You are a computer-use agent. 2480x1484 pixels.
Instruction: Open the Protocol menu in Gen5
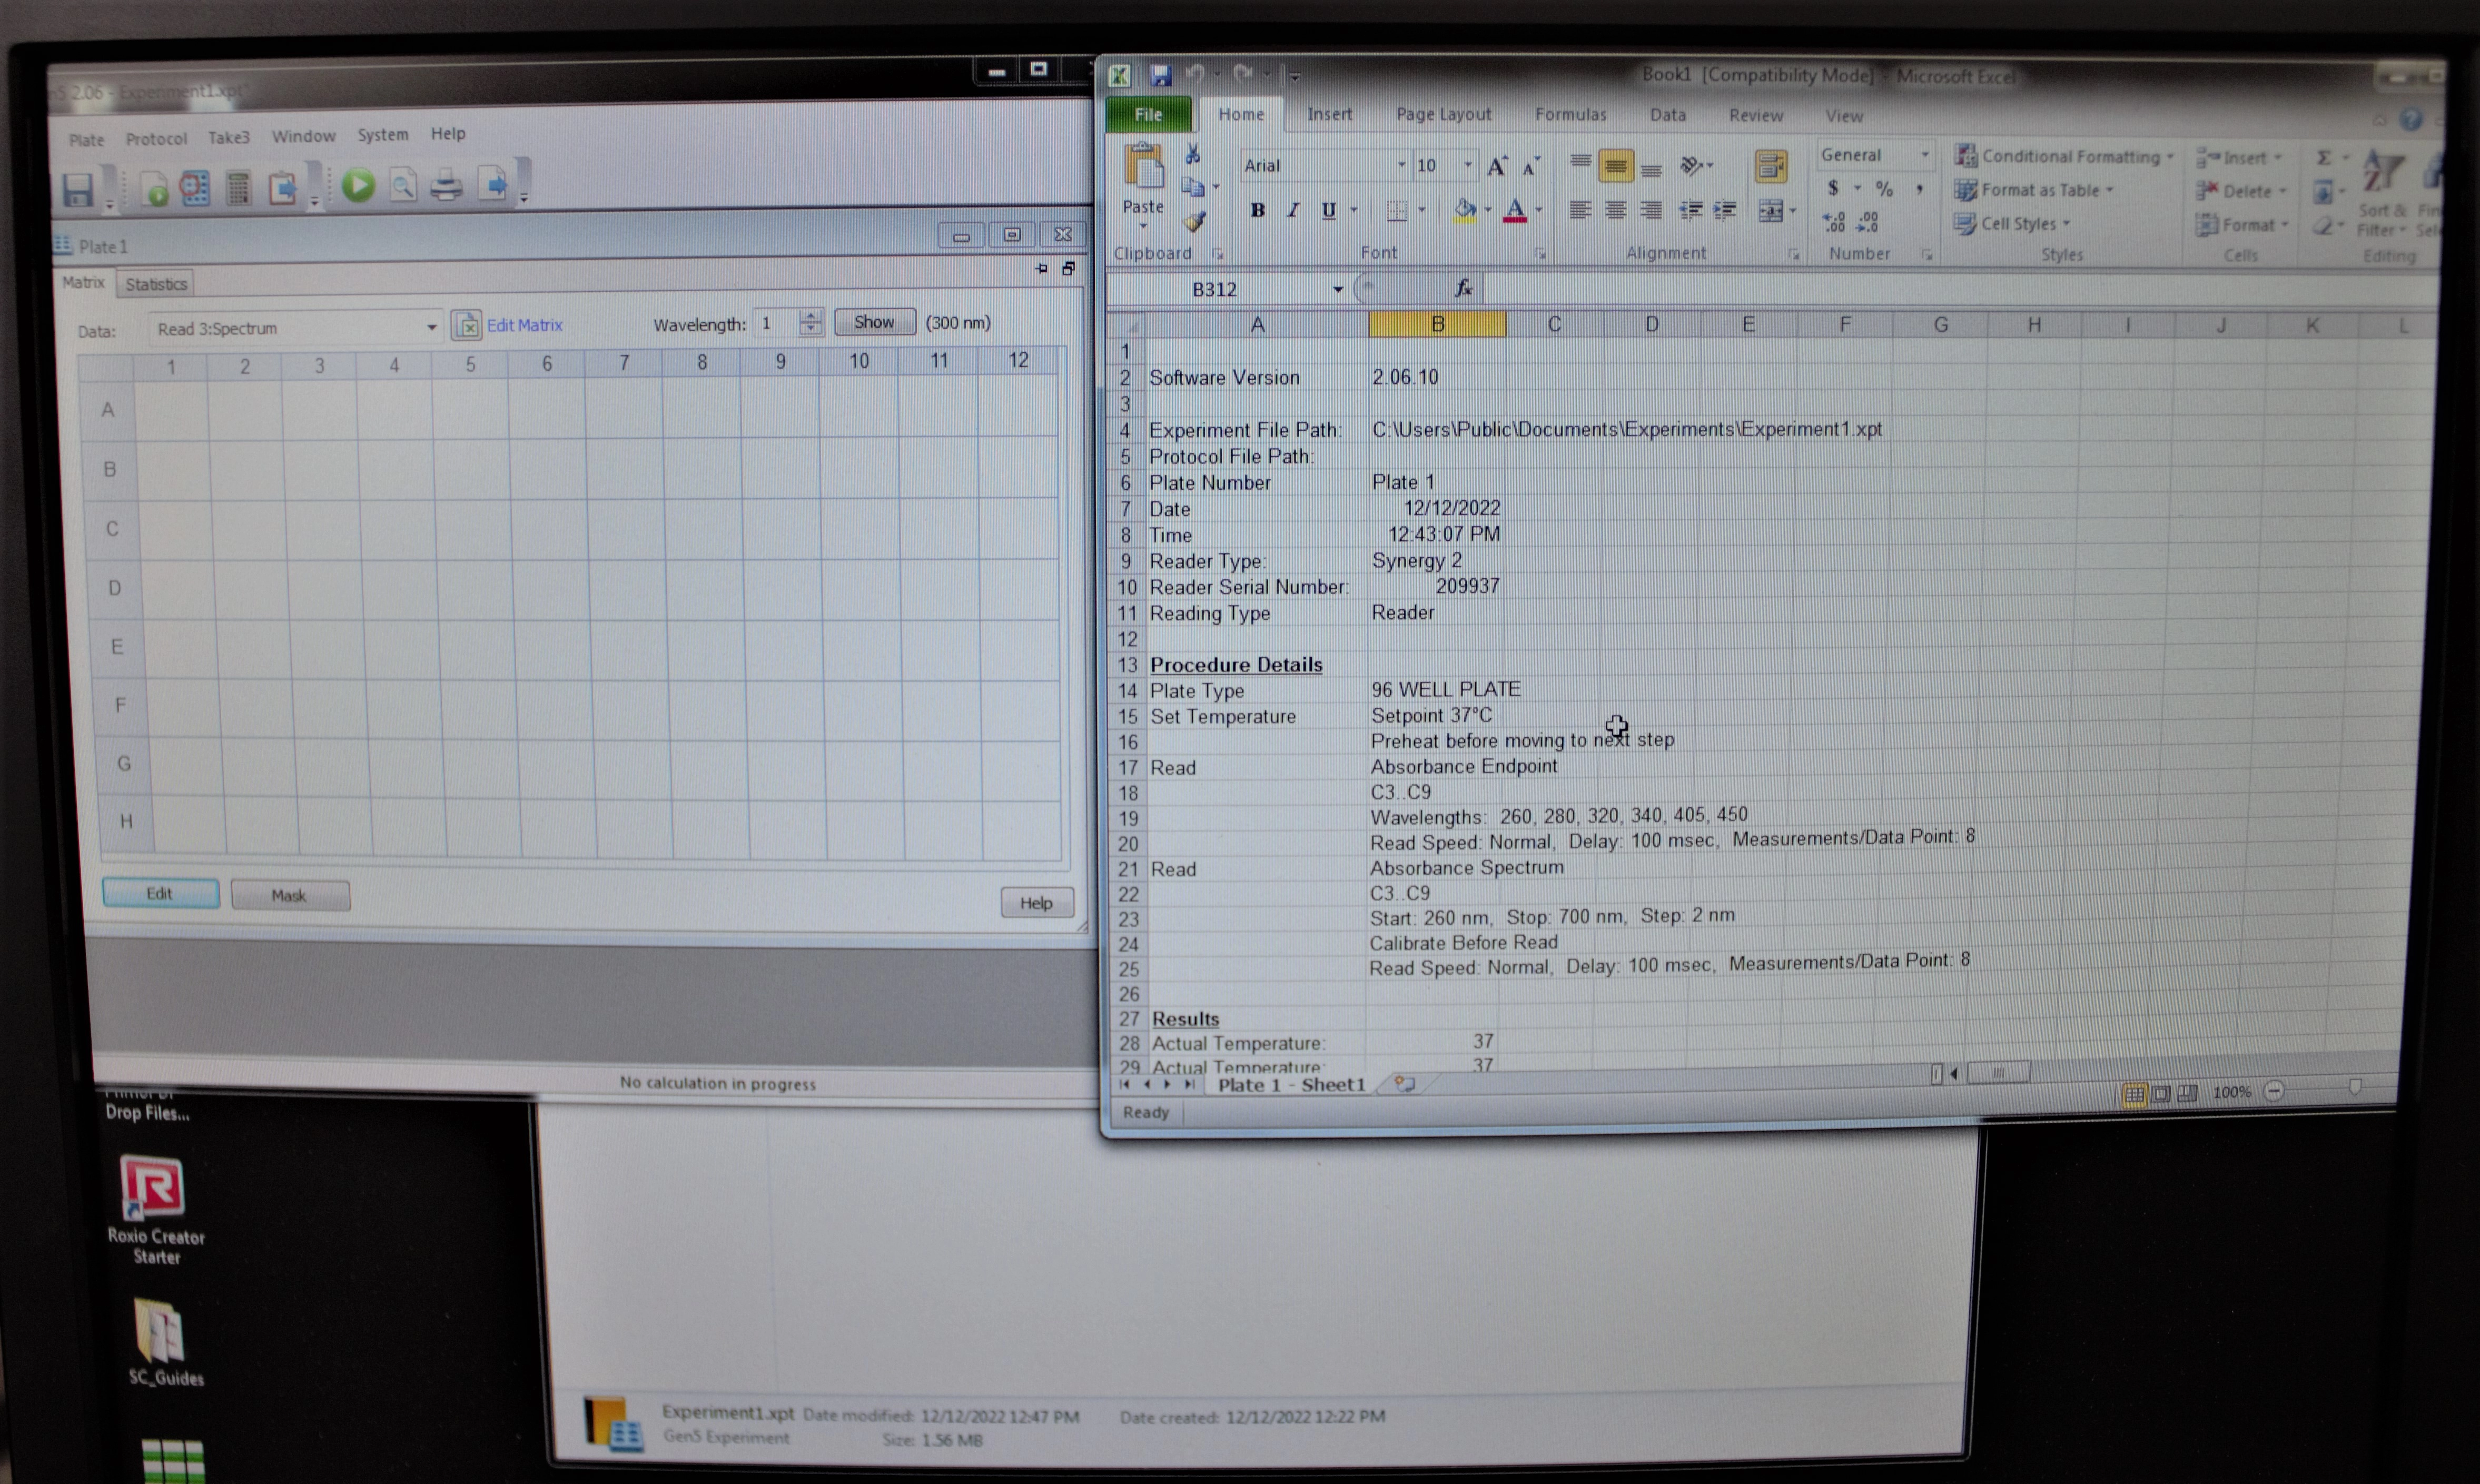tap(156, 139)
